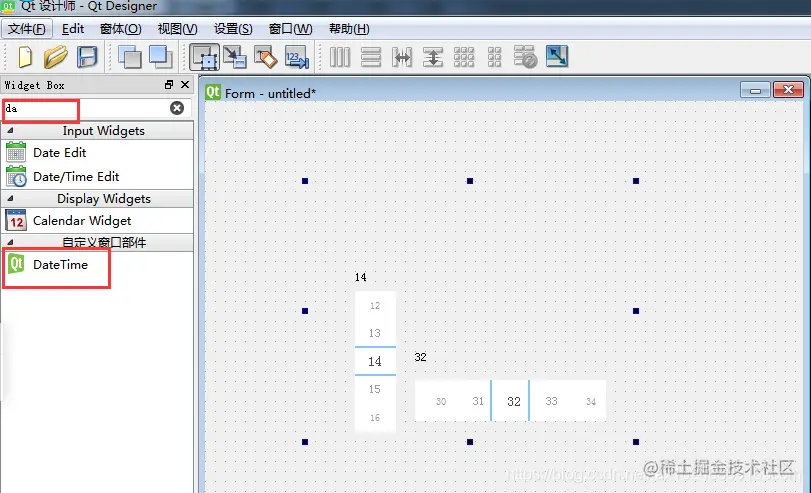Save the form with the floppy icon
The image size is (811, 493).
(x=87, y=57)
